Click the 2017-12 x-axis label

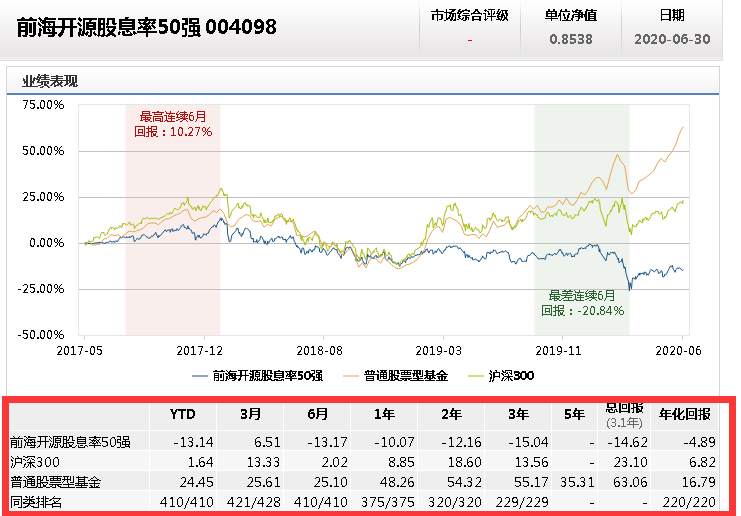199,351
